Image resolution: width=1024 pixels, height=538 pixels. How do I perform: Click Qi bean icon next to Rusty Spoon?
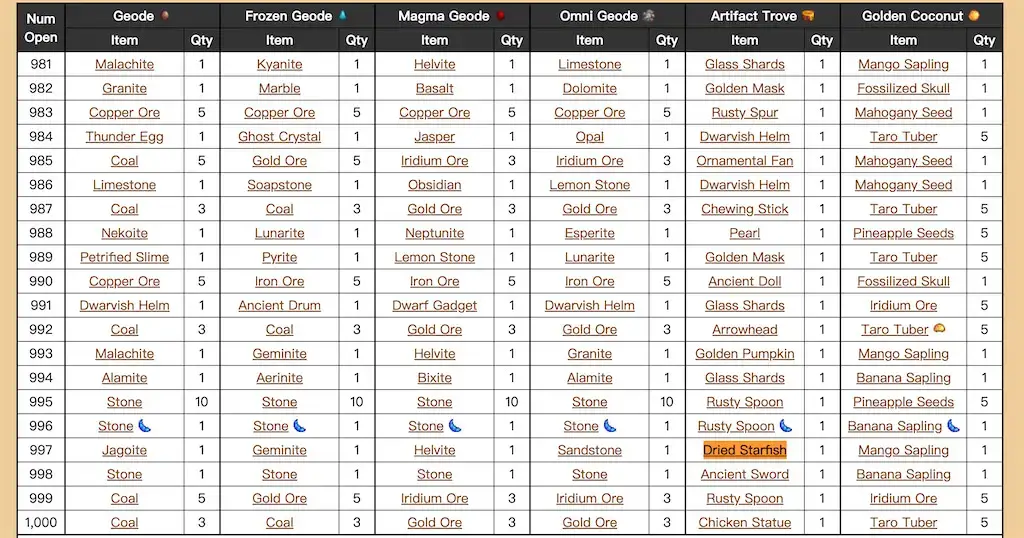(x=786, y=426)
